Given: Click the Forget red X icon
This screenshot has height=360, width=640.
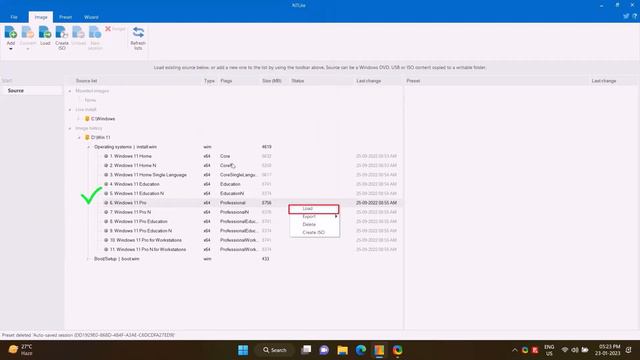Looking at the screenshot, I should point(108,29).
